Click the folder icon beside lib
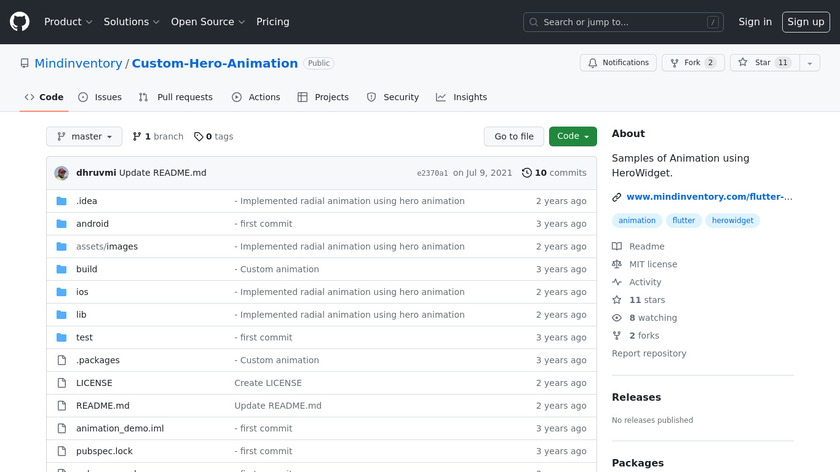 pos(62,314)
